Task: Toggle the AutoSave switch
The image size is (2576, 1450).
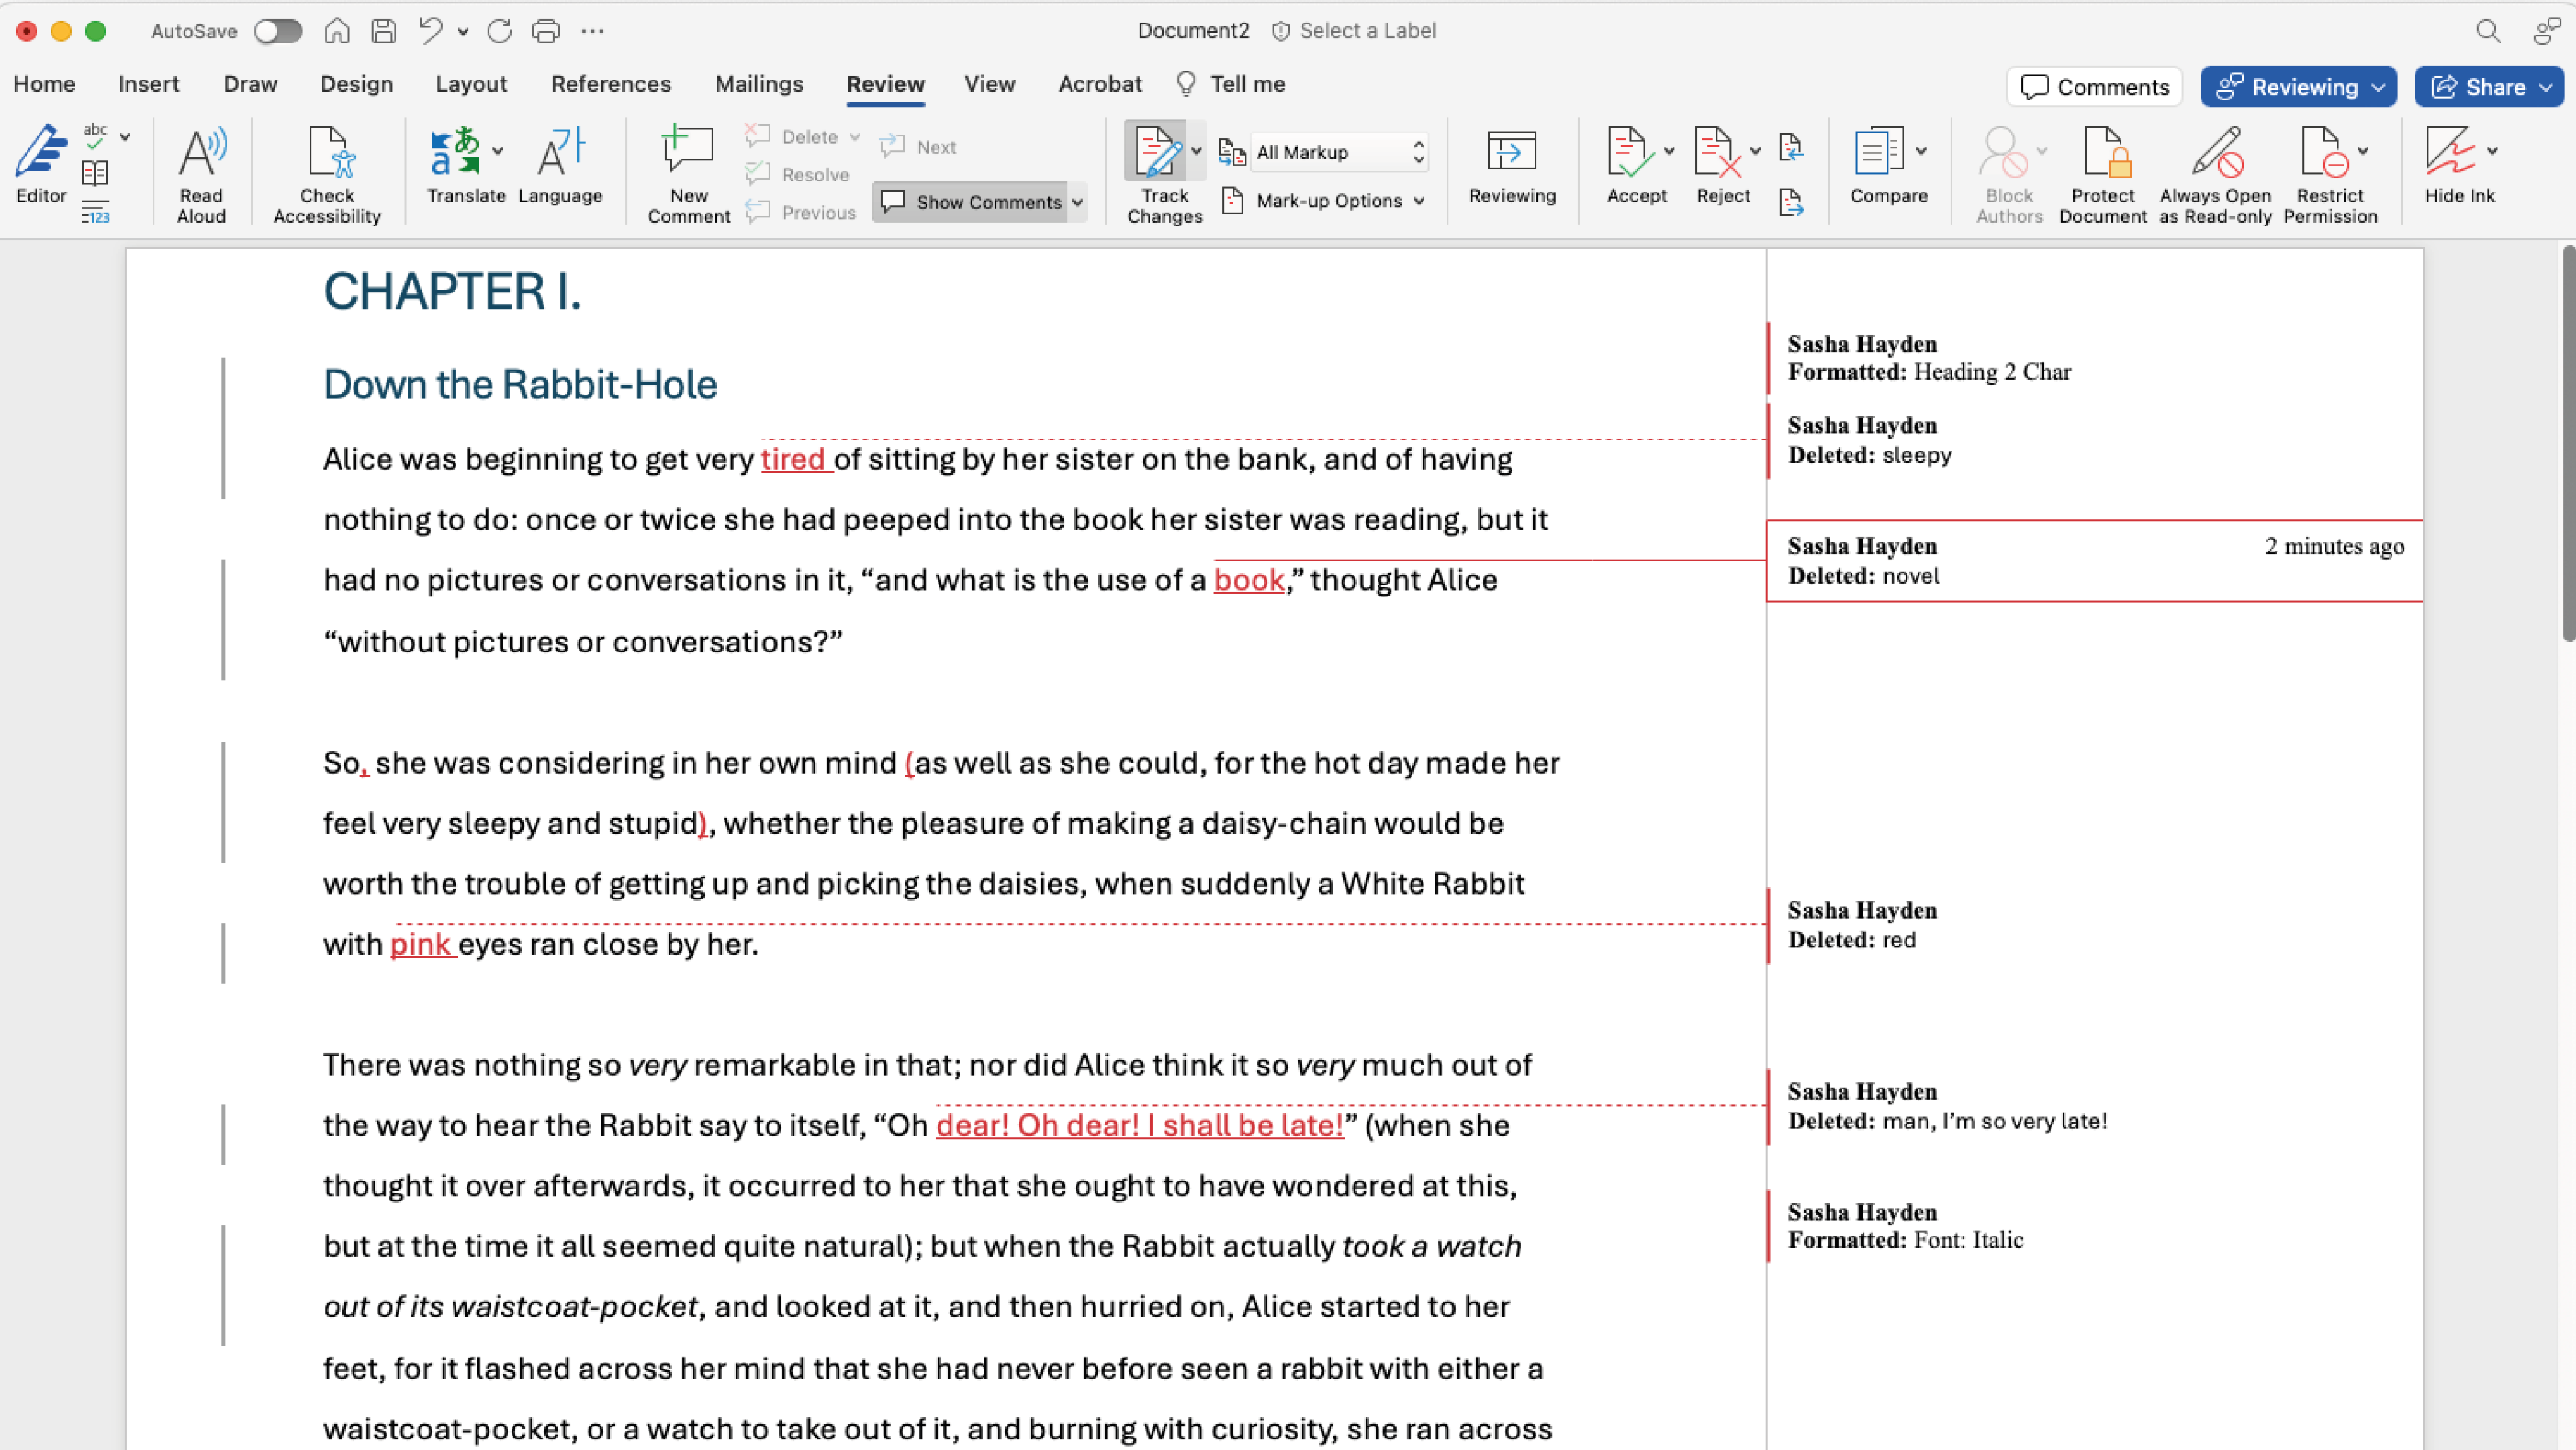Action: click(277, 31)
